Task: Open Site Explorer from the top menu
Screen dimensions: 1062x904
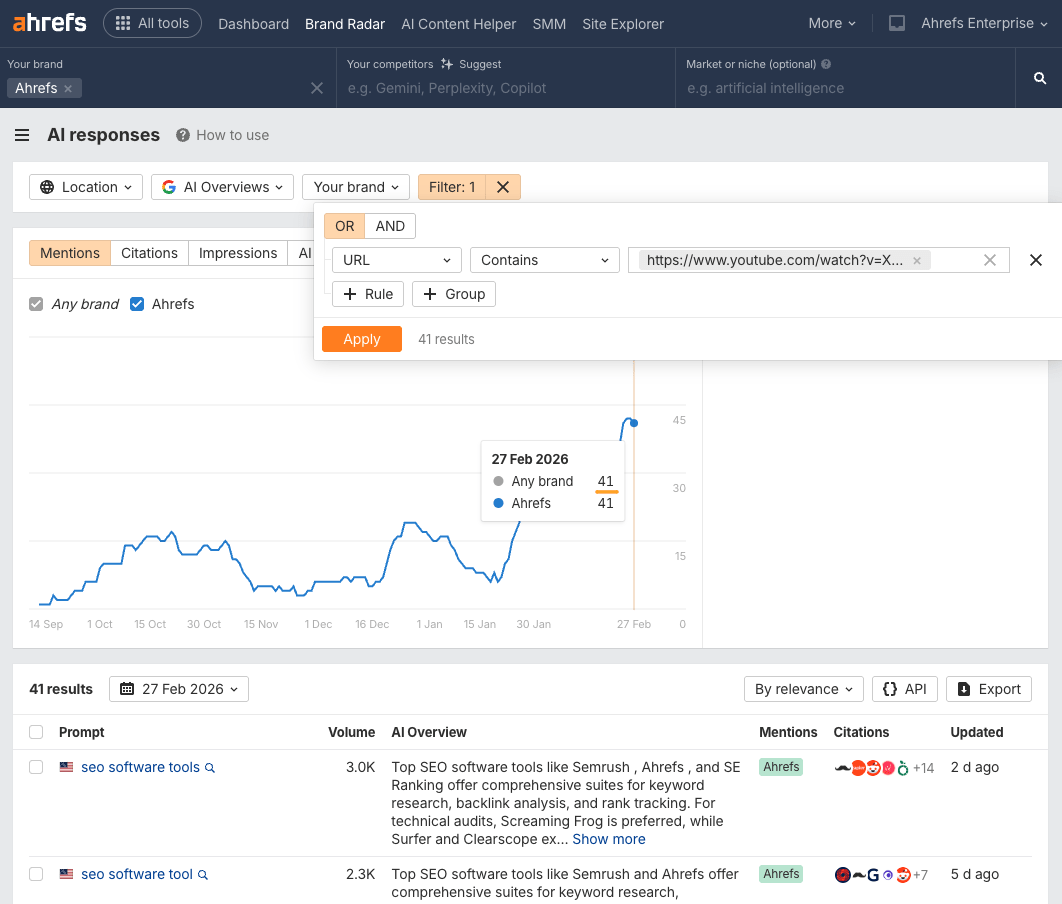Action: click(622, 23)
